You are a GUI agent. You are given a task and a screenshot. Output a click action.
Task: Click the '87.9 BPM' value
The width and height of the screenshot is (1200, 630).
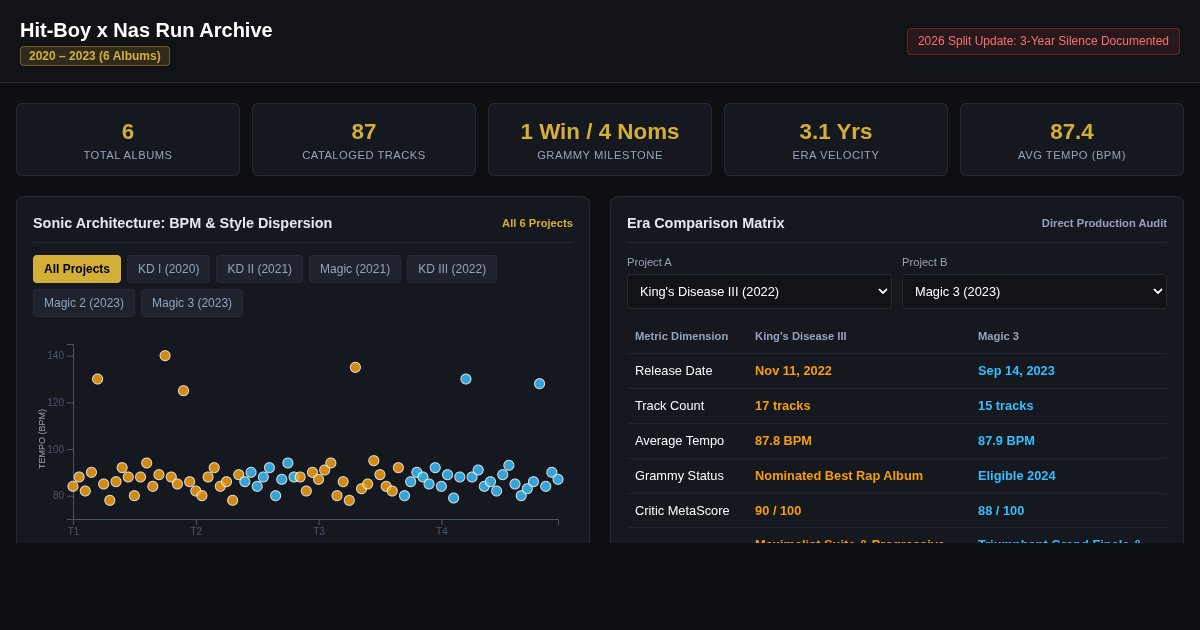tap(1006, 441)
